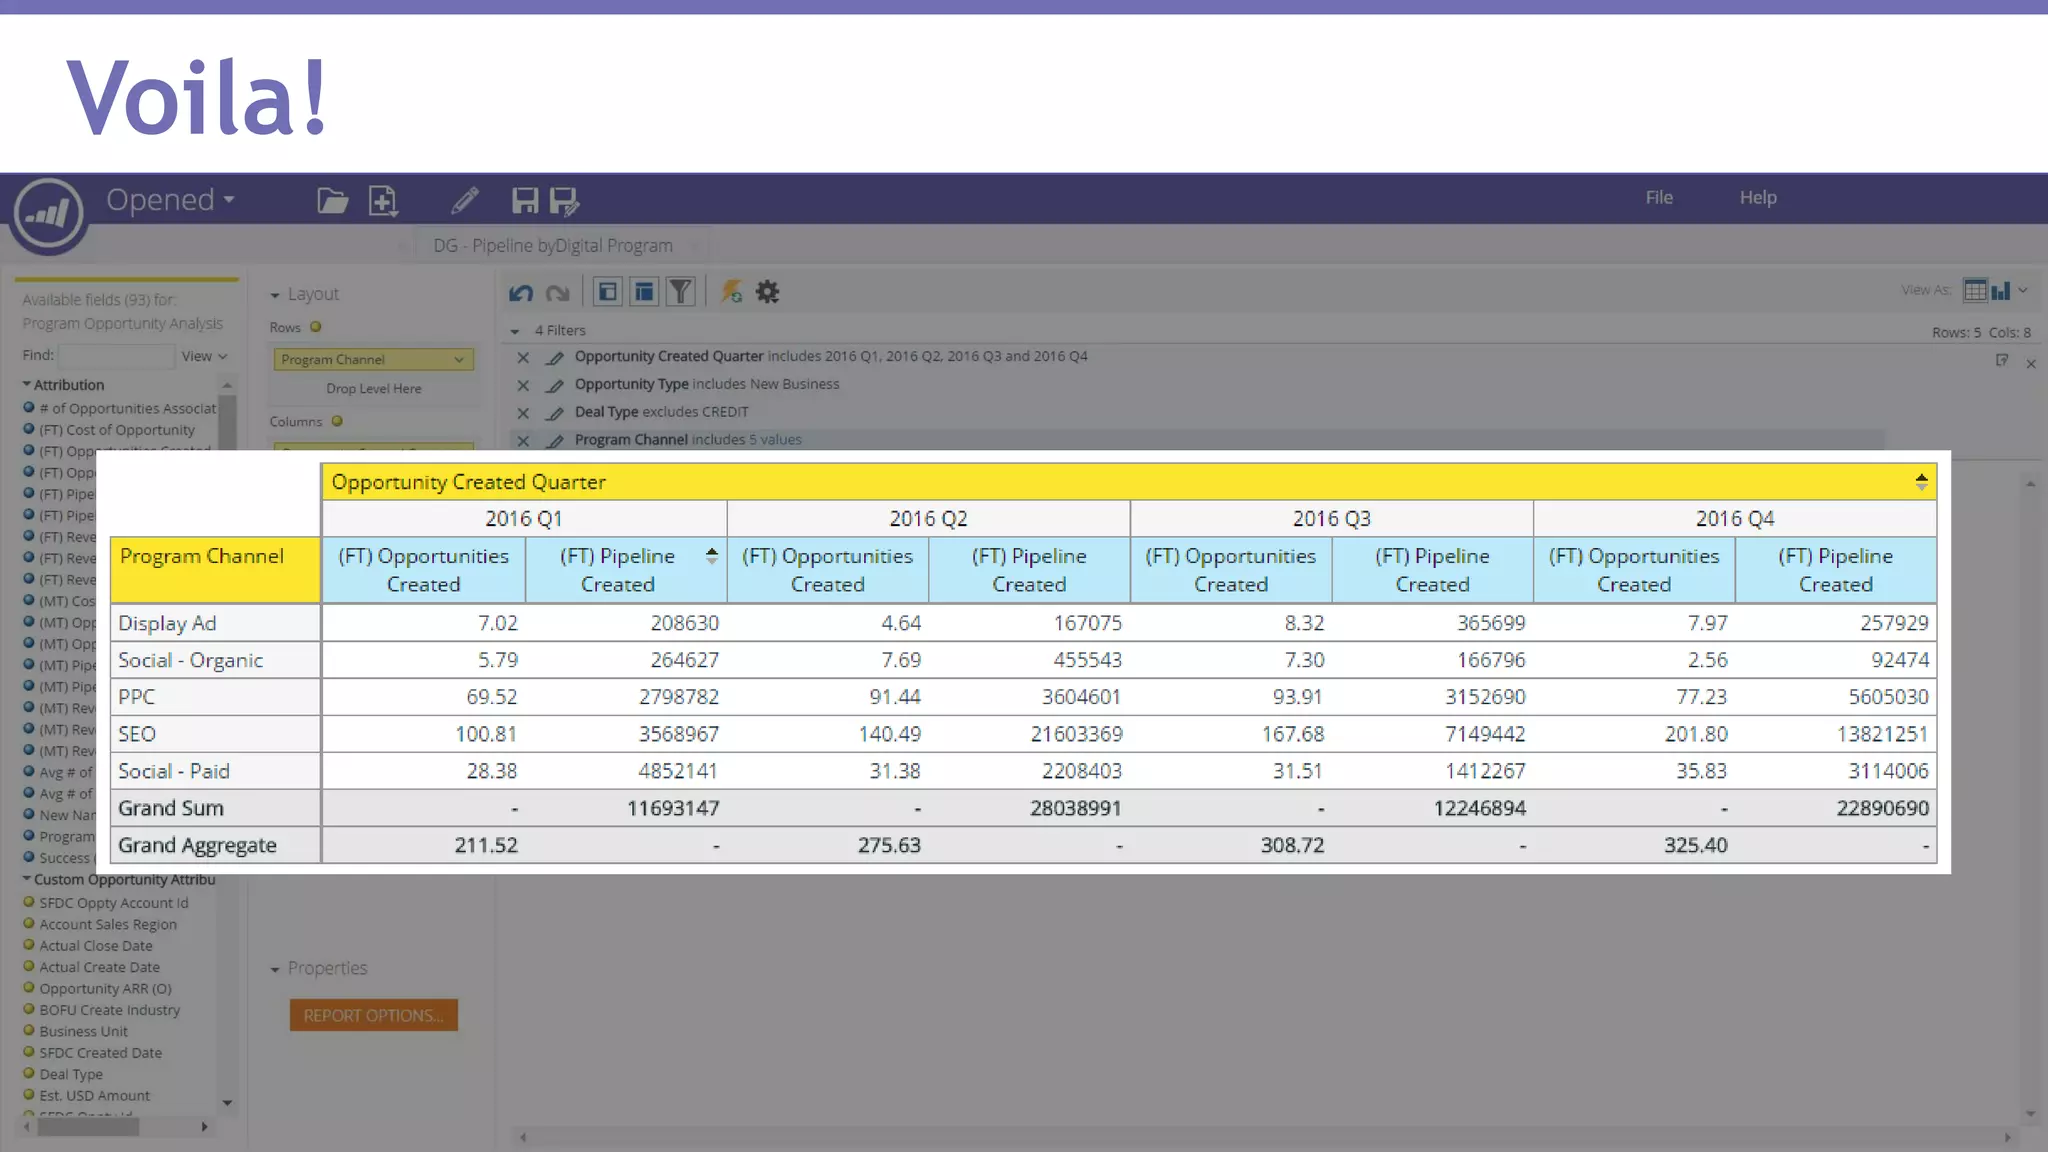Viewport: 2048px width, 1152px height.
Task: Collapse the 4 Filters section
Action: [515, 331]
